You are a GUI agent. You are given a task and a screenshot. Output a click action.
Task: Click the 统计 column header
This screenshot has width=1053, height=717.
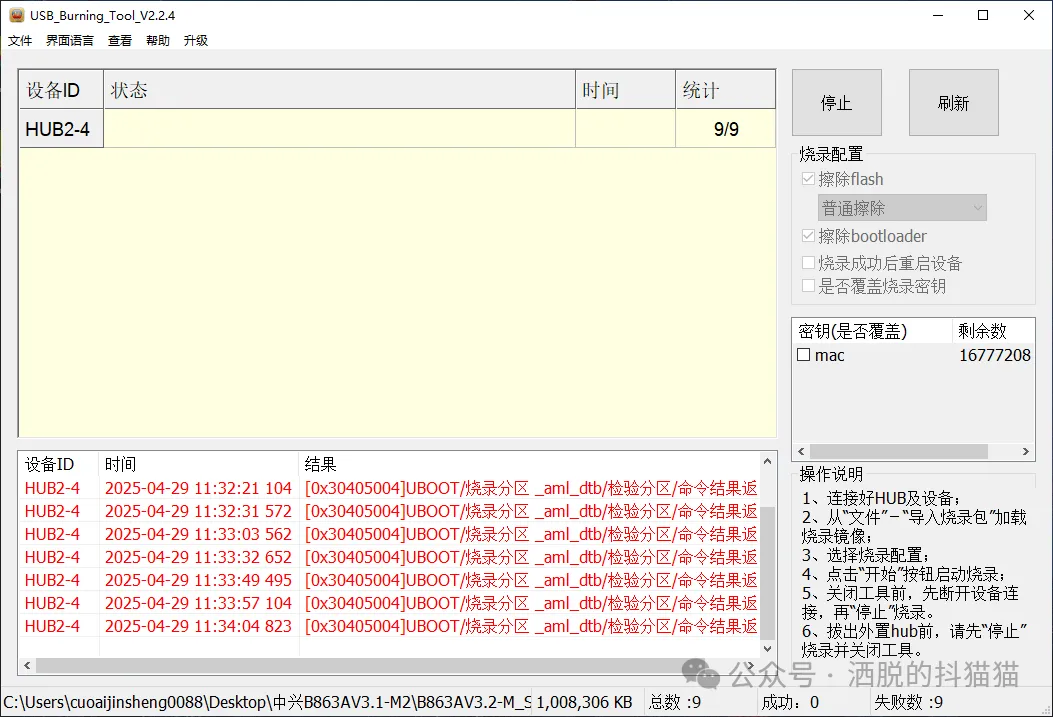(726, 89)
